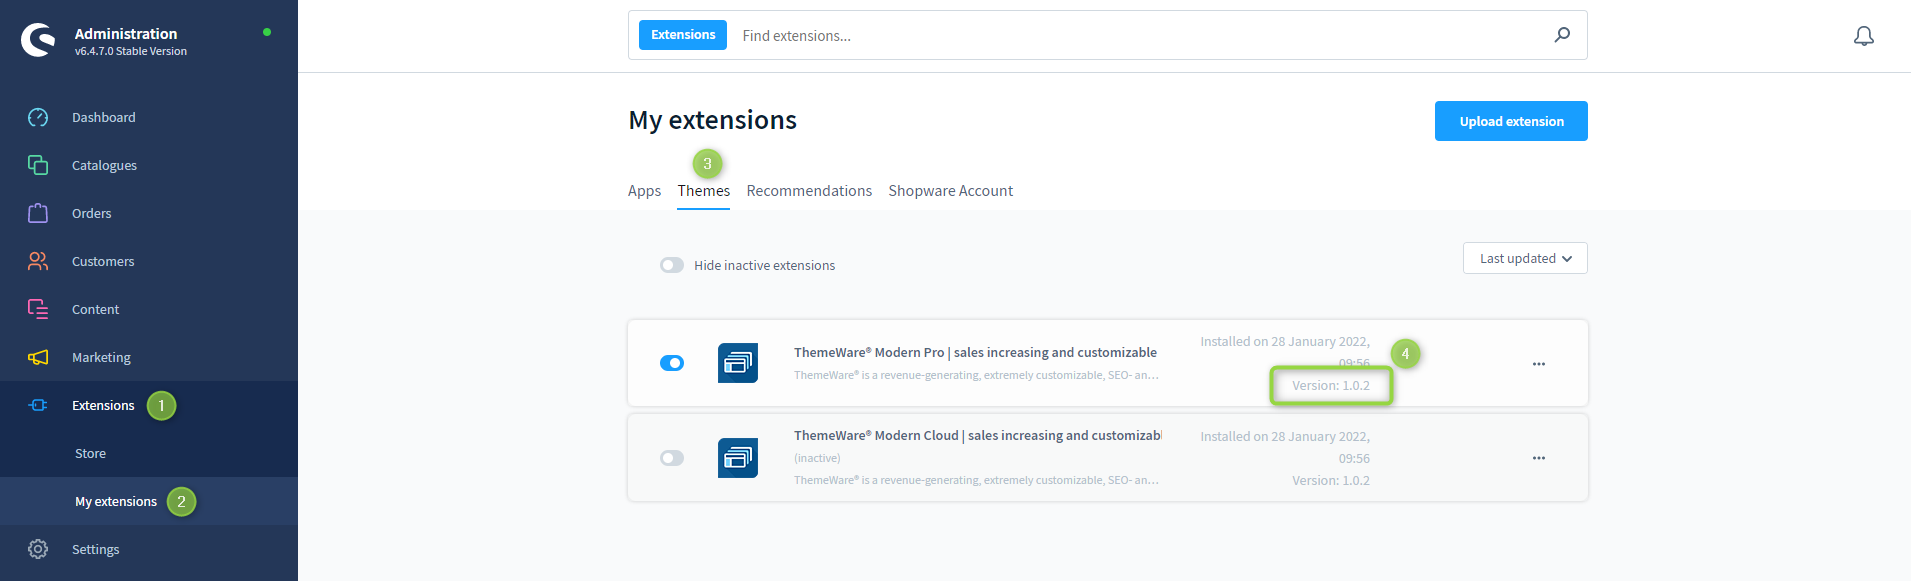Click the (inactive) label of Modern Cloud

[817, 458]
